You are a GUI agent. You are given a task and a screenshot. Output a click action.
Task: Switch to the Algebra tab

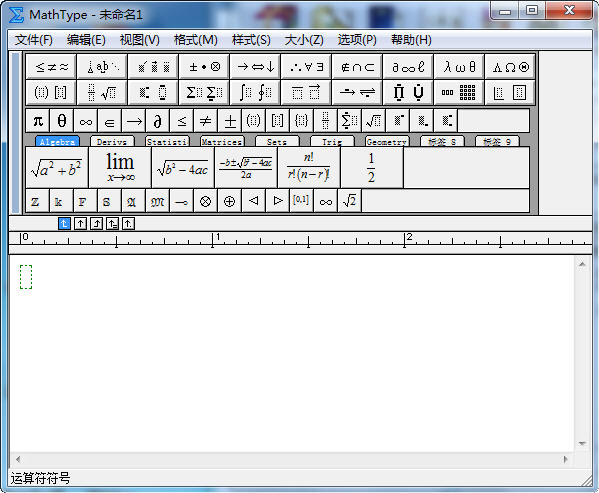[57, 141]
